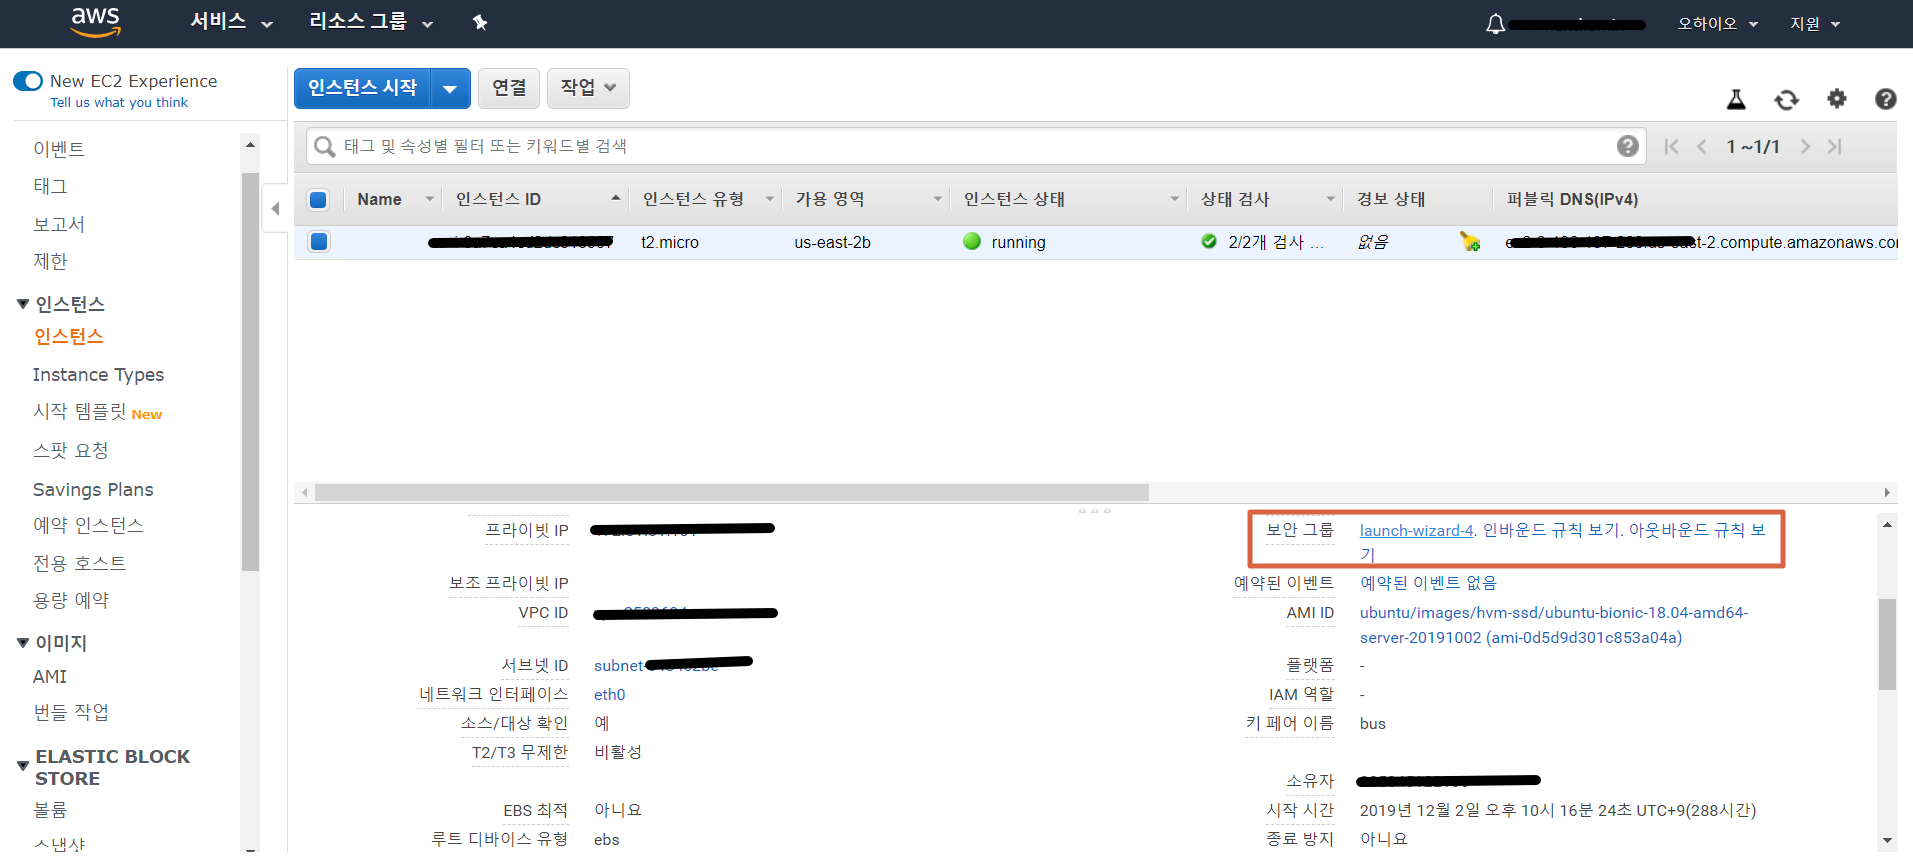Click the 인스턴스 시작 button
Image resolution: width=1913 pixels, height=859 pixels.
362,88
